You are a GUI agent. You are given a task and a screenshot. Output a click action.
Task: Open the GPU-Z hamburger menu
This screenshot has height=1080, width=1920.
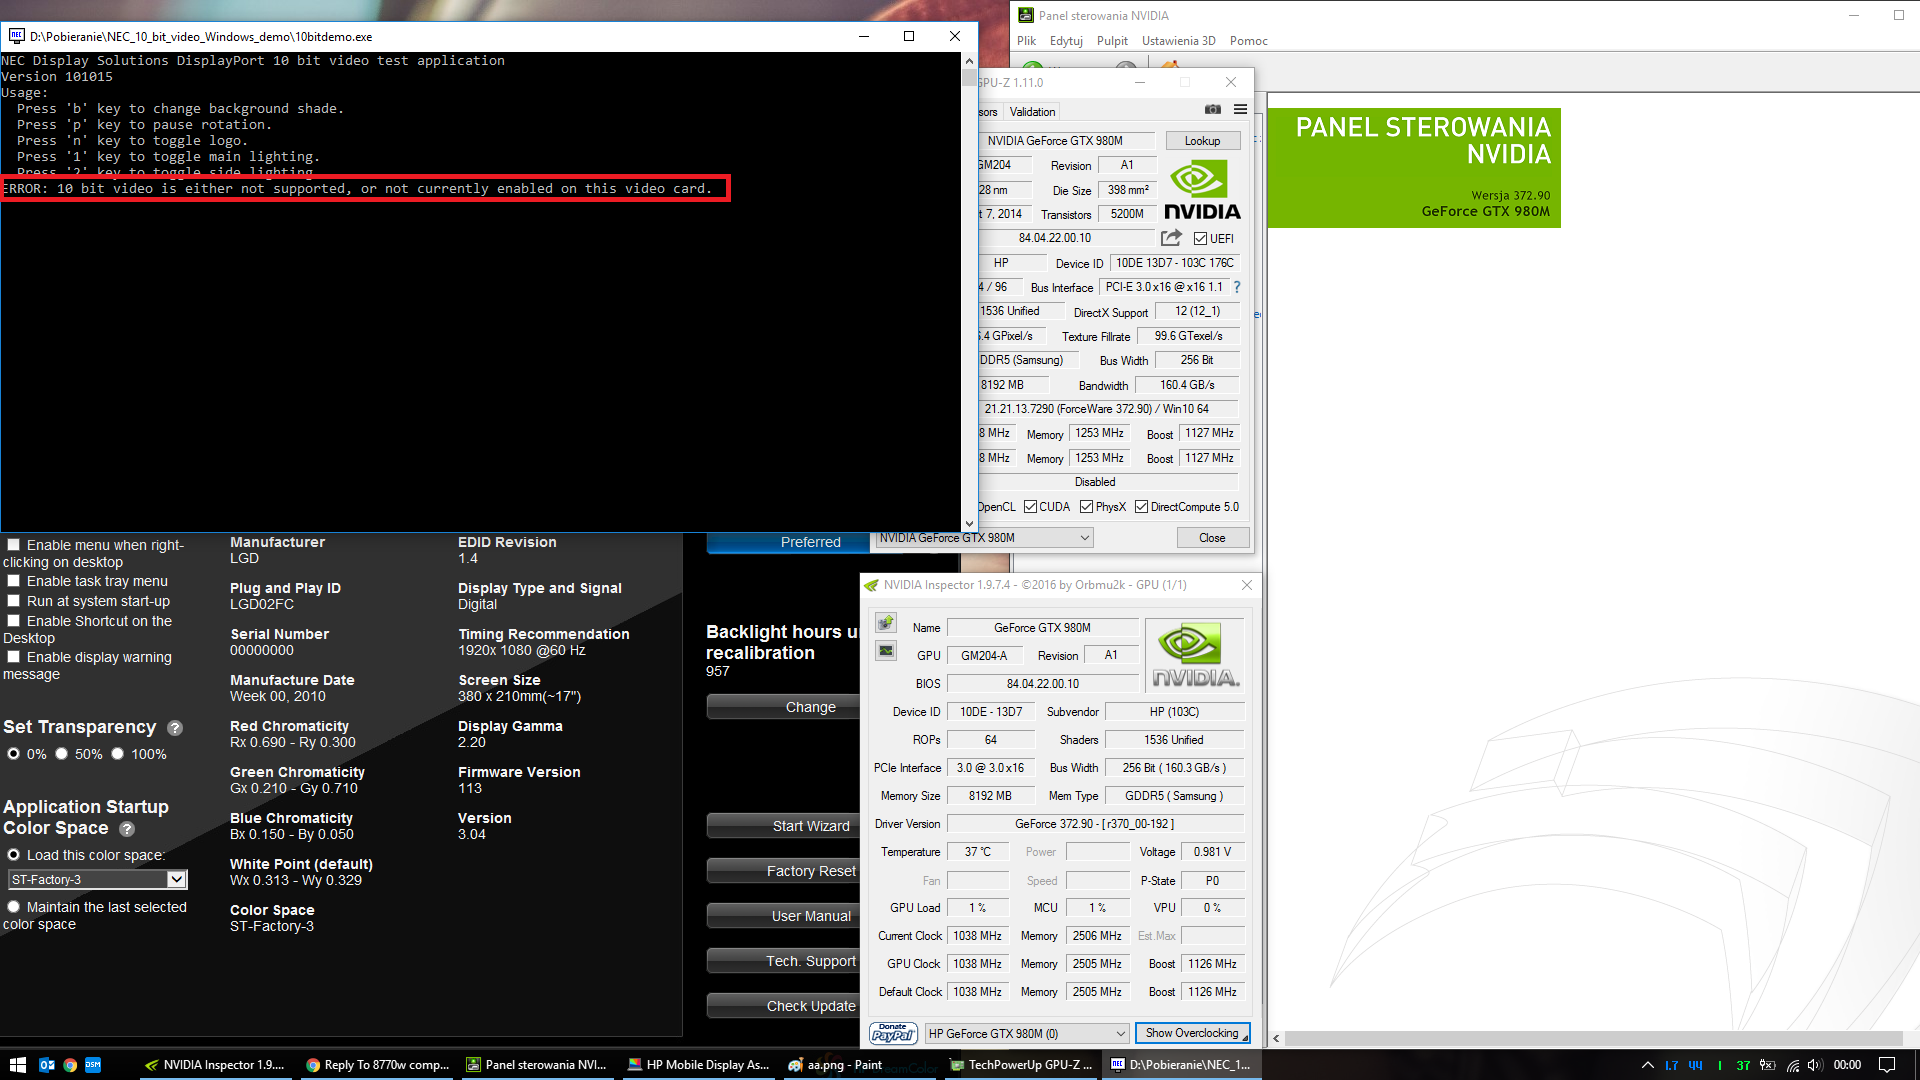[x=1240, y=110]
